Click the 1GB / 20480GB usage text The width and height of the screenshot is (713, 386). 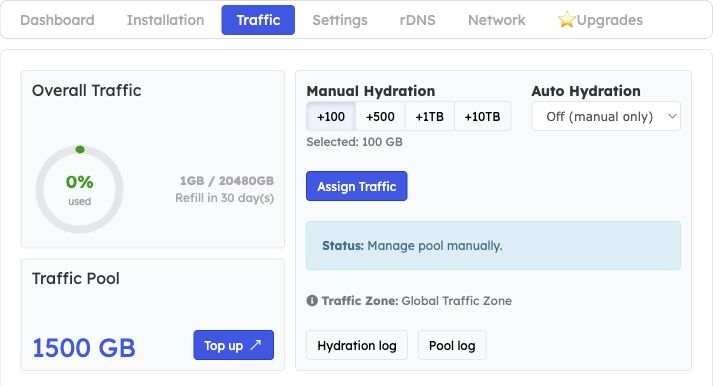click(x=227, y=181)
